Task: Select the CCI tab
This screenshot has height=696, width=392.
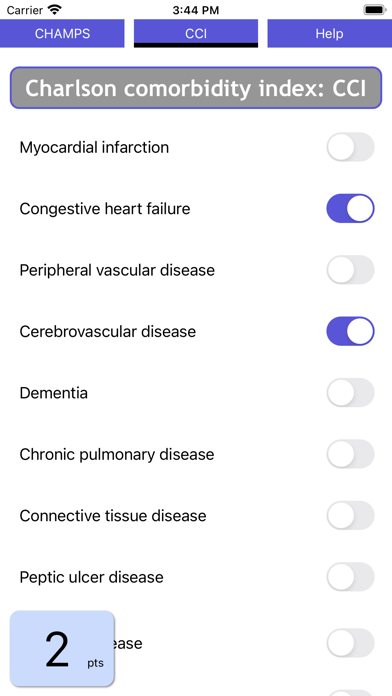Action: 196,33
